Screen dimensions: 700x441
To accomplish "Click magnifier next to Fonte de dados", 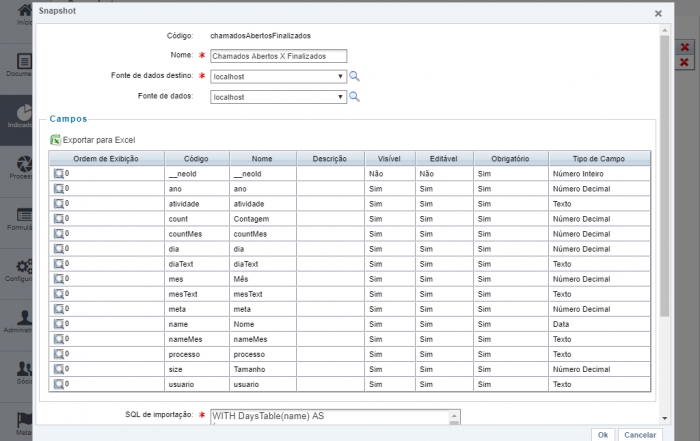I will coord(354,97).
